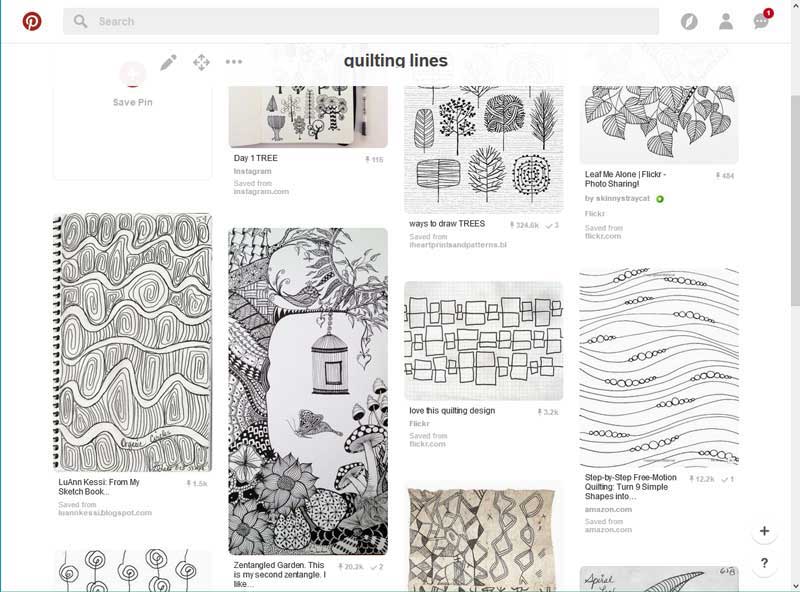This screenshot has width=800, height=592.
Task: Open the explore compass icon
Action: click(689, 21)
